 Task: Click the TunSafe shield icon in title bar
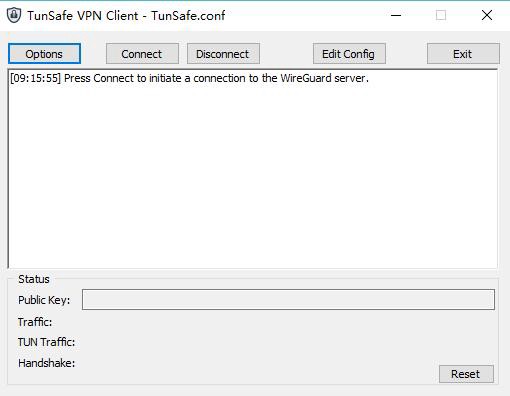pyautogui.click(x=14, y=15)
